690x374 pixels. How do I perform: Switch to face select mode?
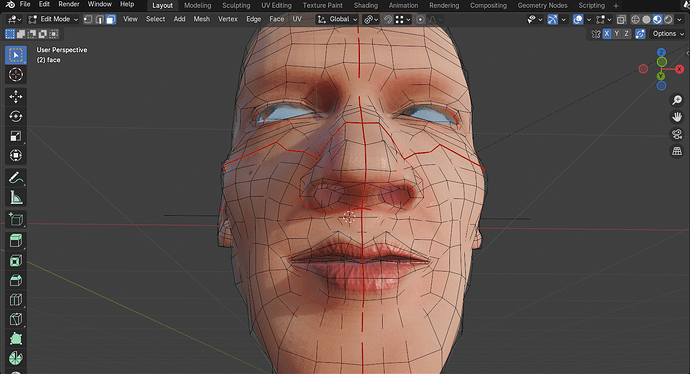click(x=110, y=19)
